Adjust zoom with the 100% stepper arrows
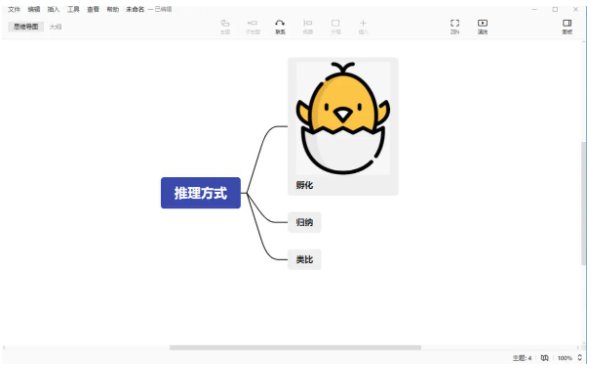Image resolution: width=595 pixels, height=369 pixels. pos(579,358)
